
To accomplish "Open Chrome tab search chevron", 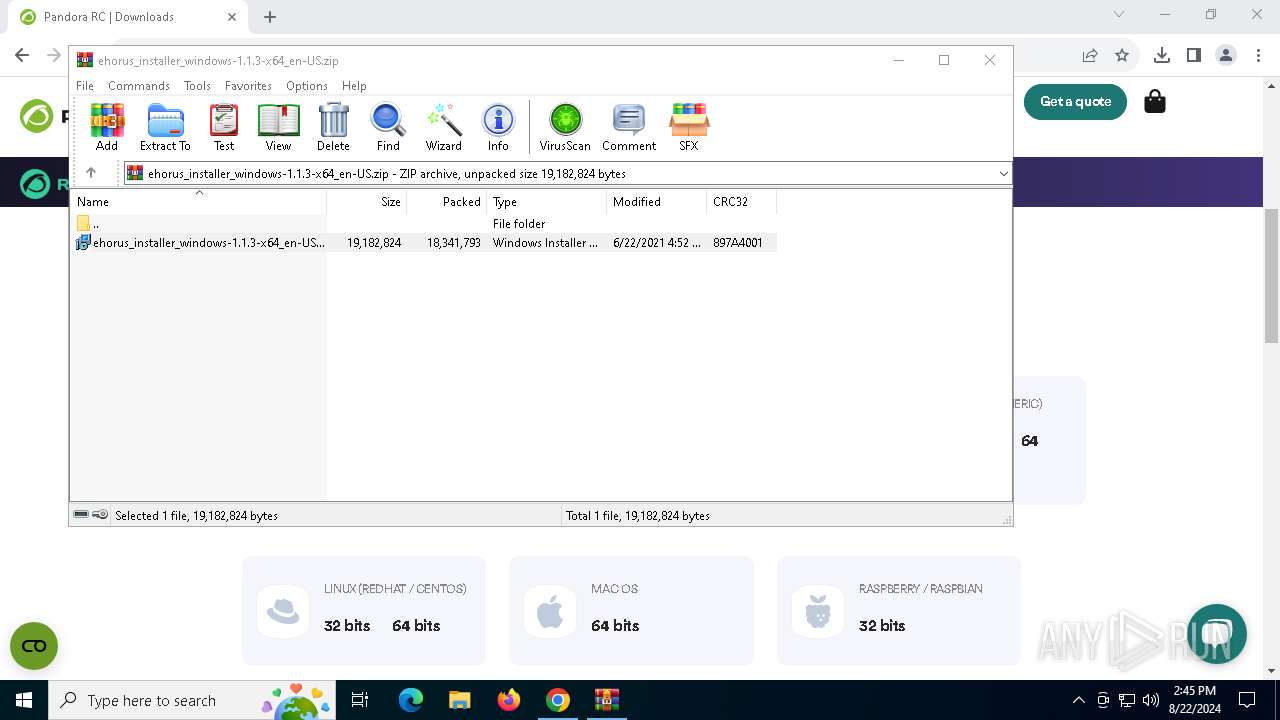I will [1119, 15].
